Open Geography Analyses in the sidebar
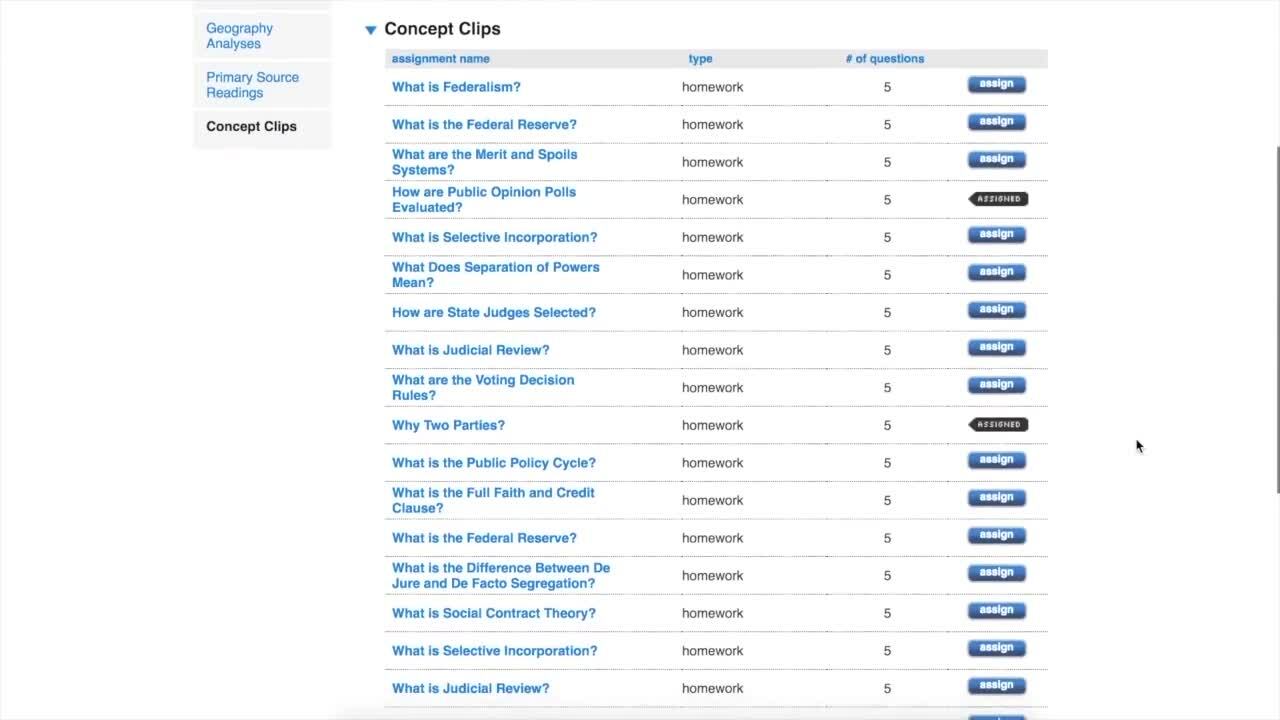Screen dimensions: 1280x720 (239, 36)
